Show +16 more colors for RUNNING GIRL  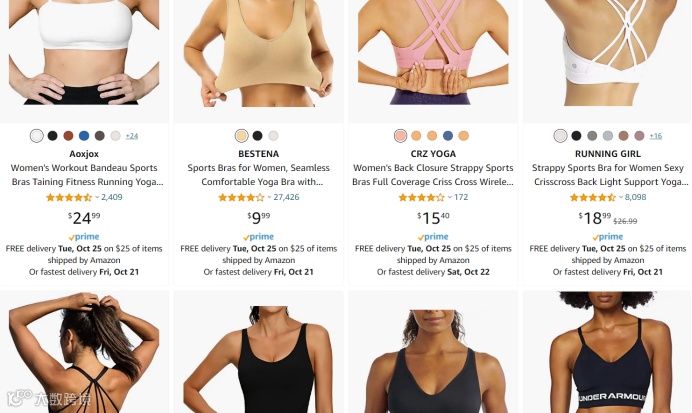[655, 136]
